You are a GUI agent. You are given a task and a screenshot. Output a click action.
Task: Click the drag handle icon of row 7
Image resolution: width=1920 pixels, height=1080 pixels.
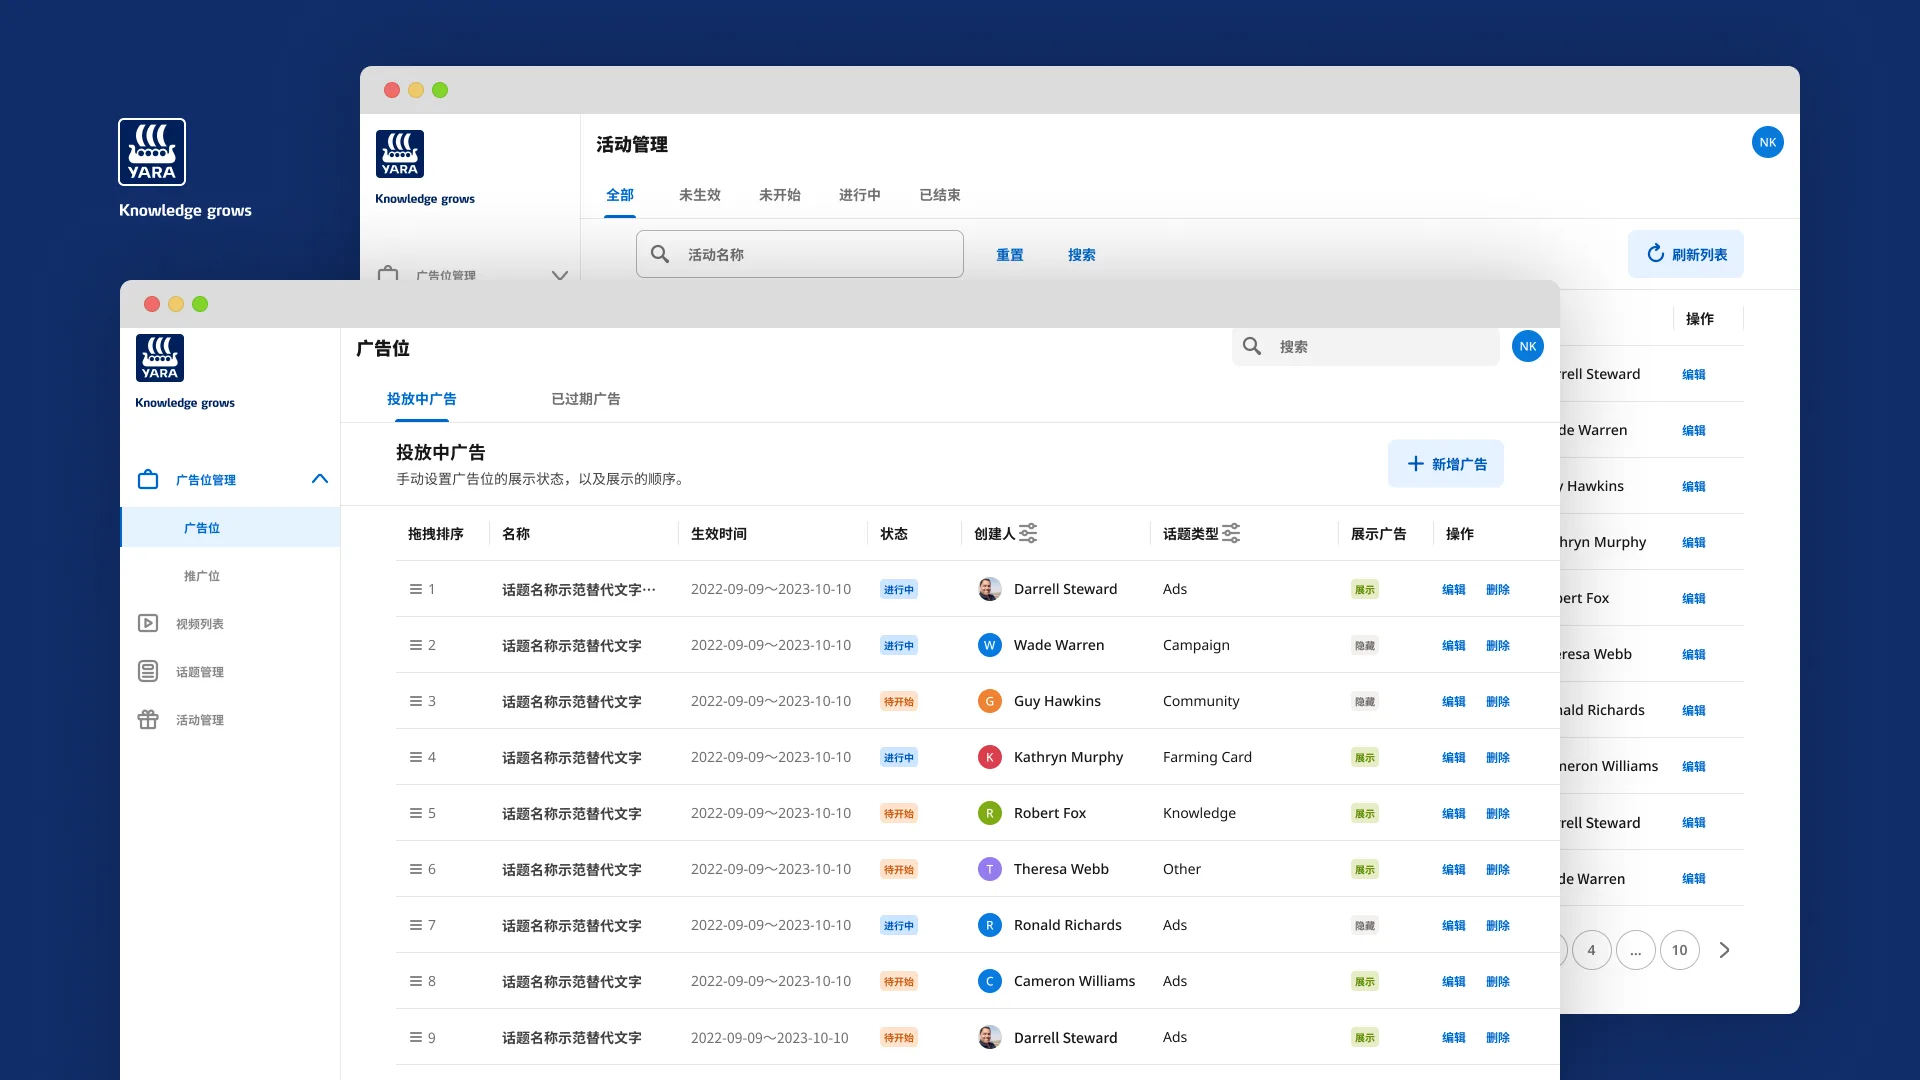(415, 925)
